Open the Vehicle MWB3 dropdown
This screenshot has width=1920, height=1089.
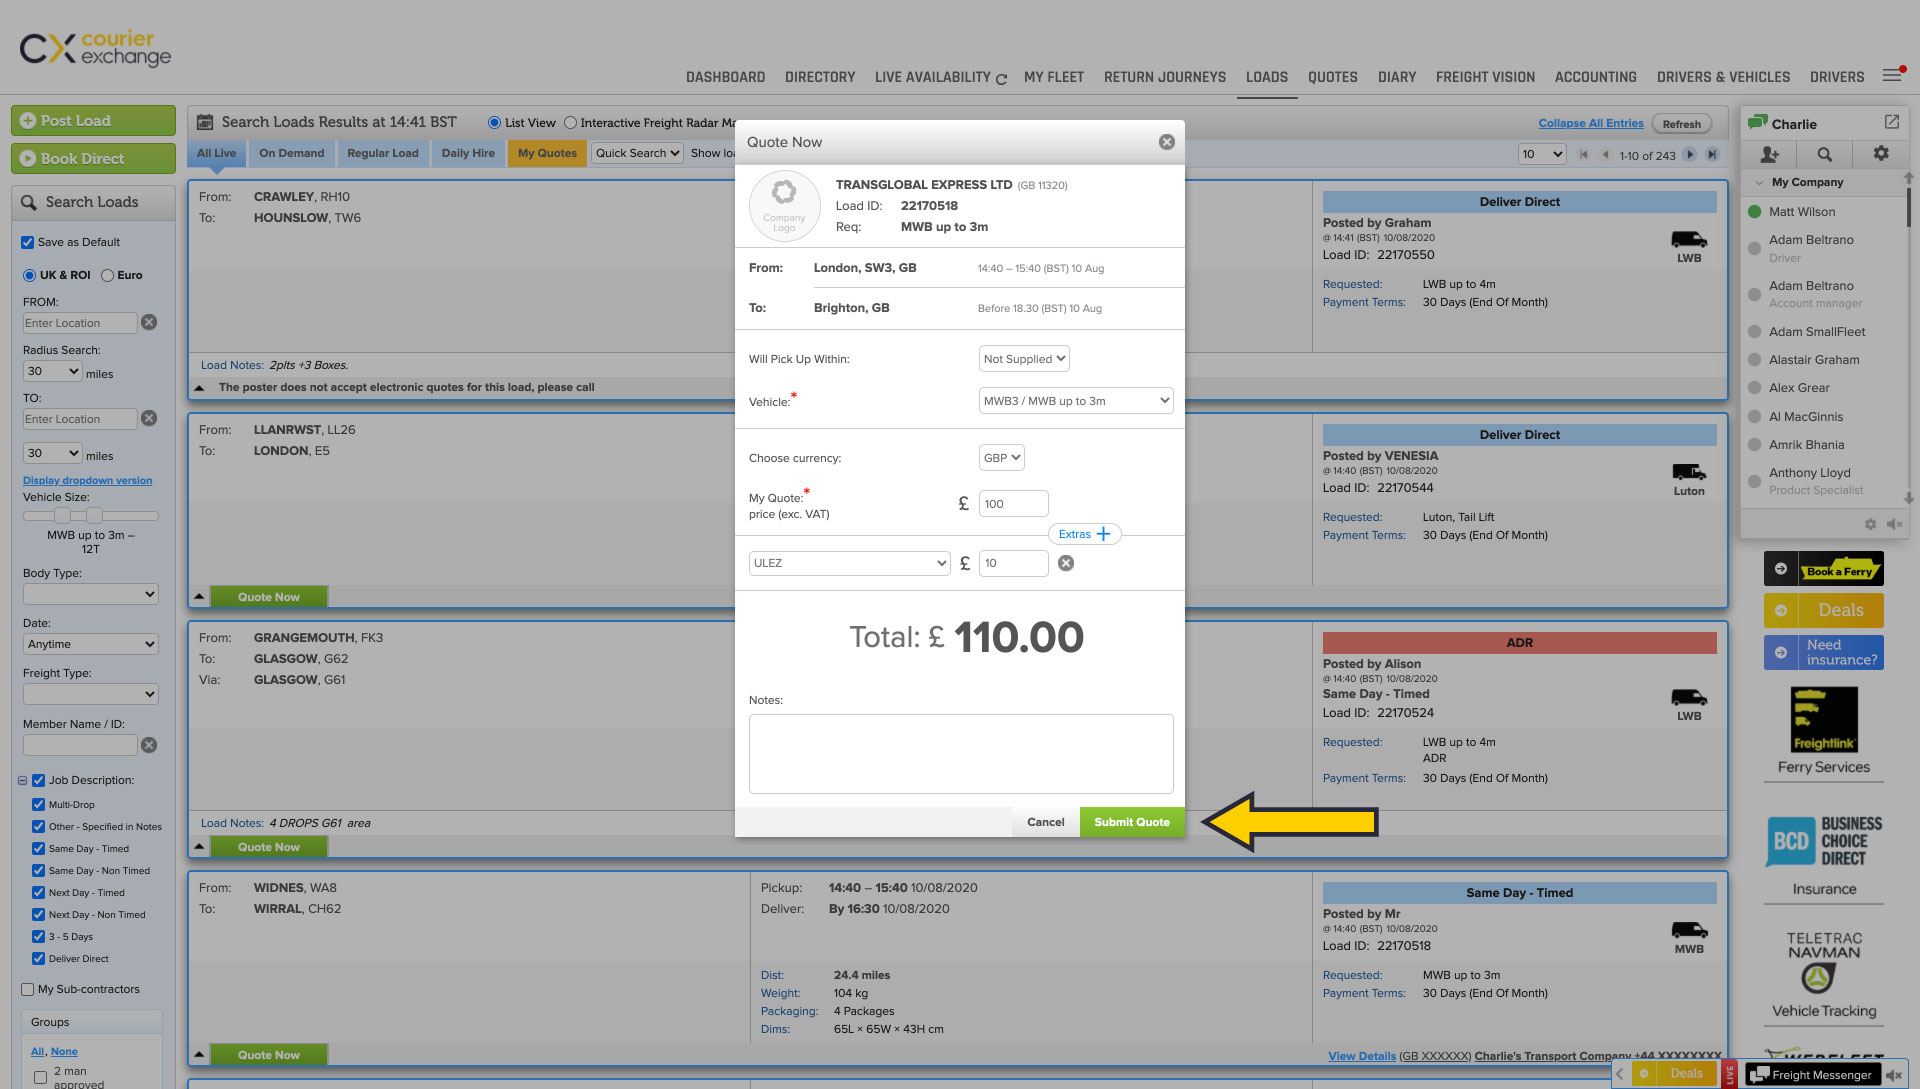[x=1075, y=401]
